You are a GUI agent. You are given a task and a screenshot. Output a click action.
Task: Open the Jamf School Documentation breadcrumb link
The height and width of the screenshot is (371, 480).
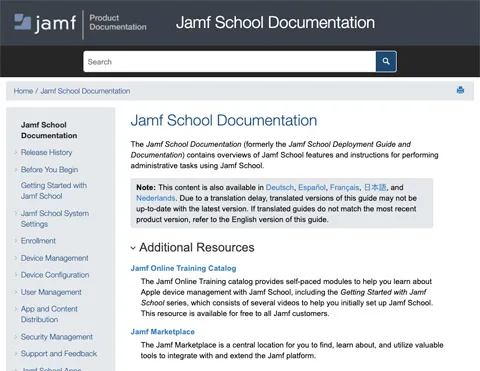(85, 91)
